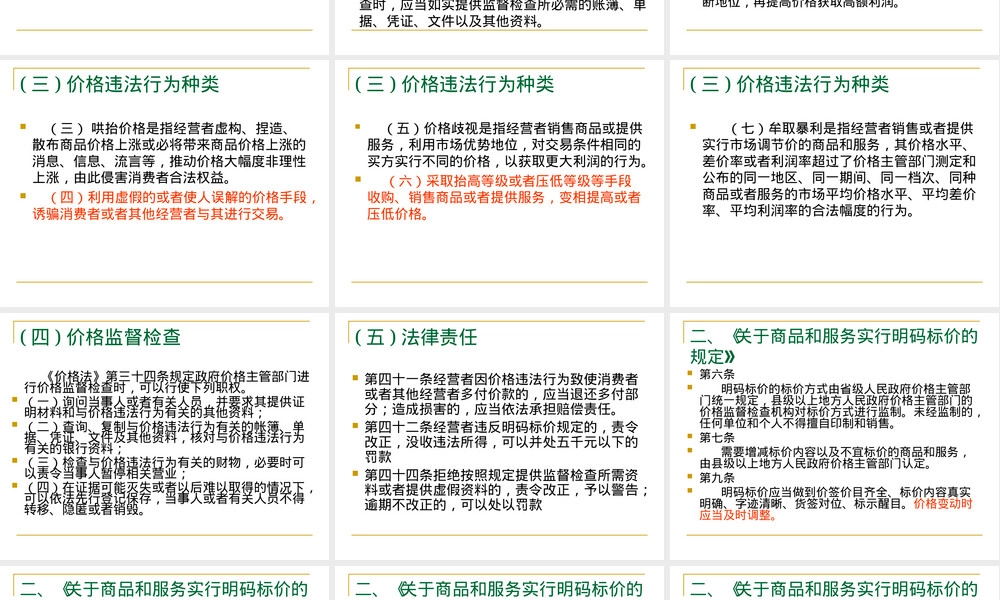Click the bullet 第四十二条经营者违反明码标价规定
The image size is (1000, 600).
click(501, 442)
